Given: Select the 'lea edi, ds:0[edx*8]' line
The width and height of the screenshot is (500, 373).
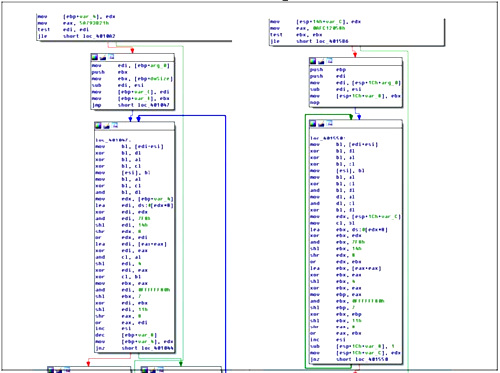Looking at the screenshot, I should (134, 205).
